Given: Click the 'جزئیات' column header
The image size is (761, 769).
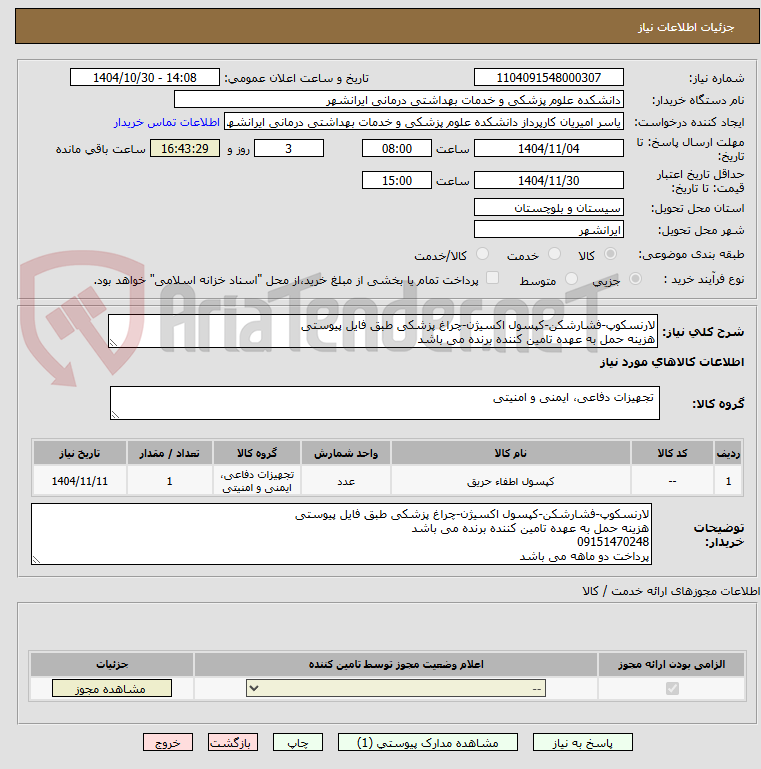Looking at the screenshot, I should coord(112,664).
